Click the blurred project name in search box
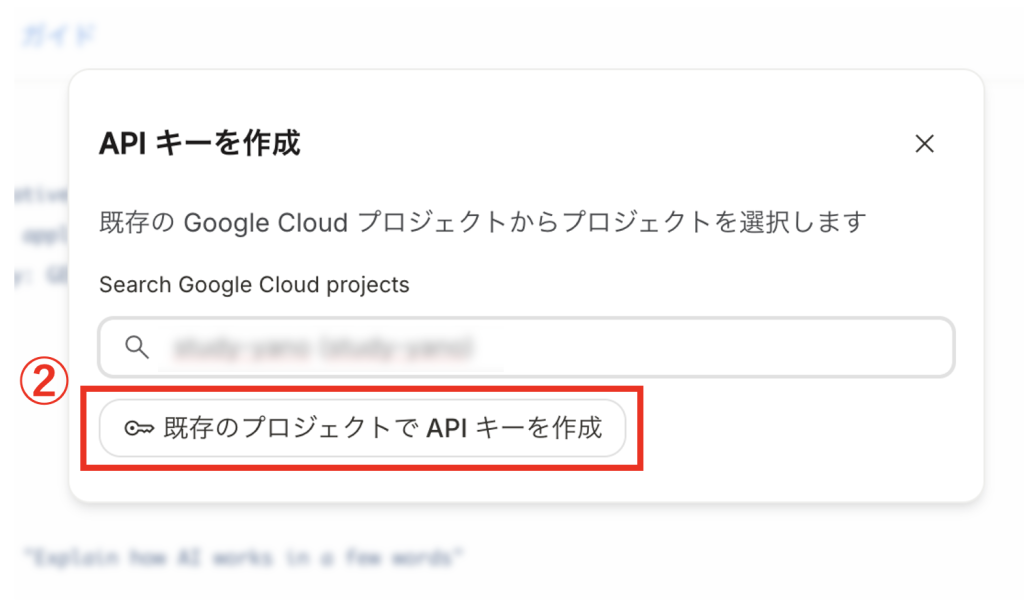This screenshot has height=601, width=1024. [x=321, y=348]
